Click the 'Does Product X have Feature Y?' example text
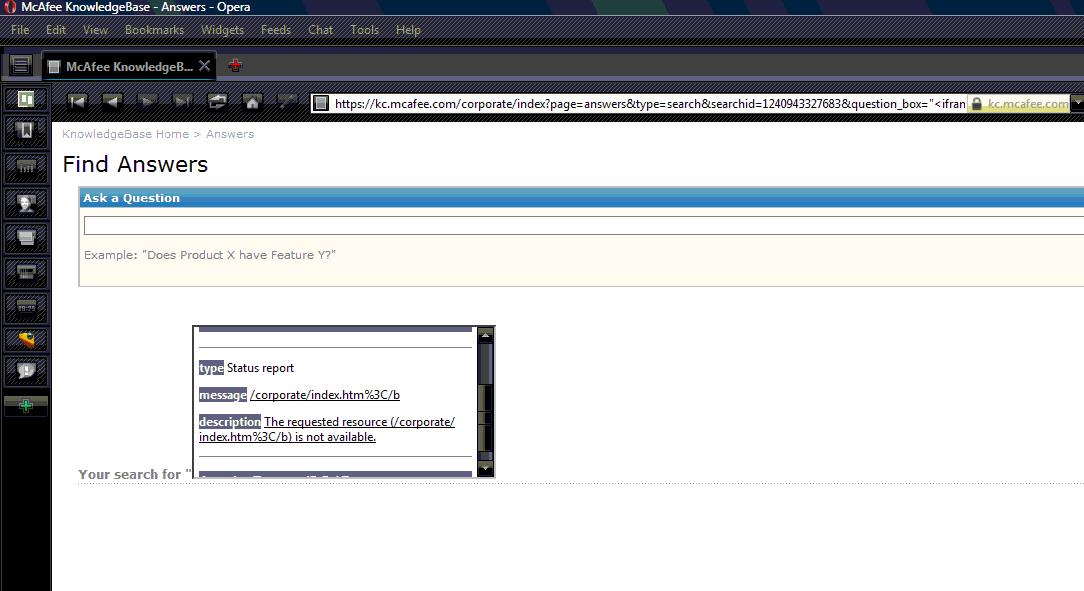Image resolution: width=1084 pixels, height=591 pixels. pyautogui.click(x=239, y=255)
